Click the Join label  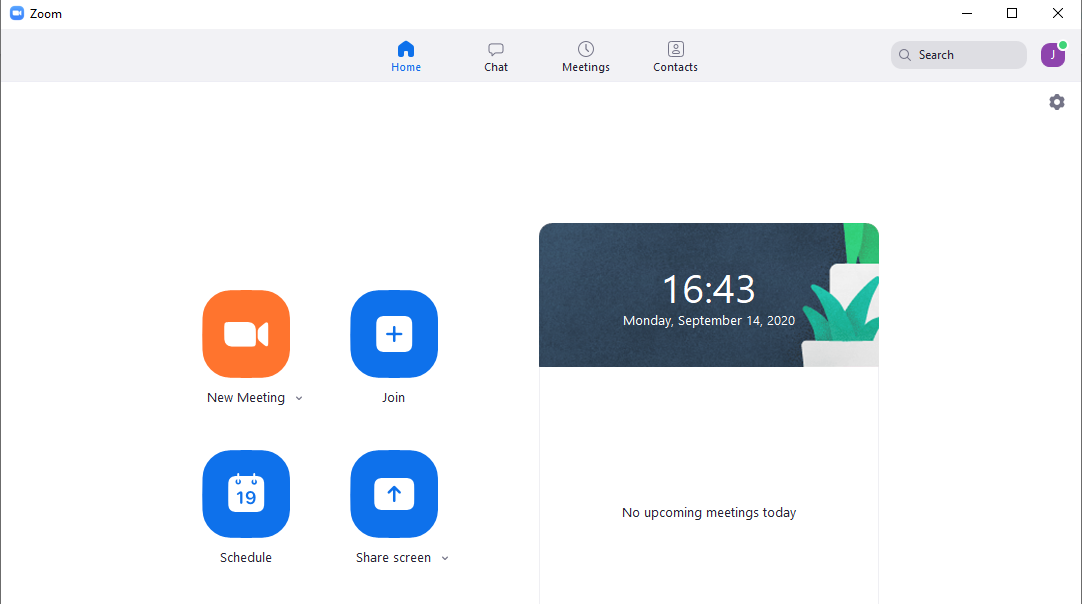(393, 398)
